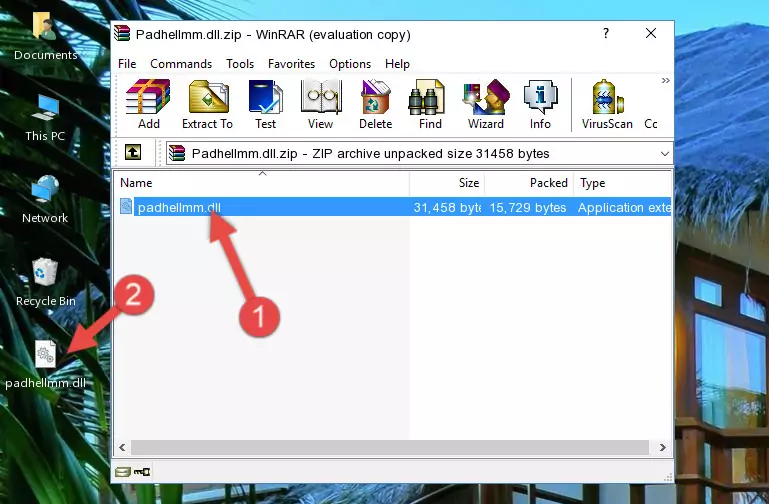The image size is (769, 504).
Task: Click the drive icon in status bar
Action: pyautogui.click(x=123, y=472)
